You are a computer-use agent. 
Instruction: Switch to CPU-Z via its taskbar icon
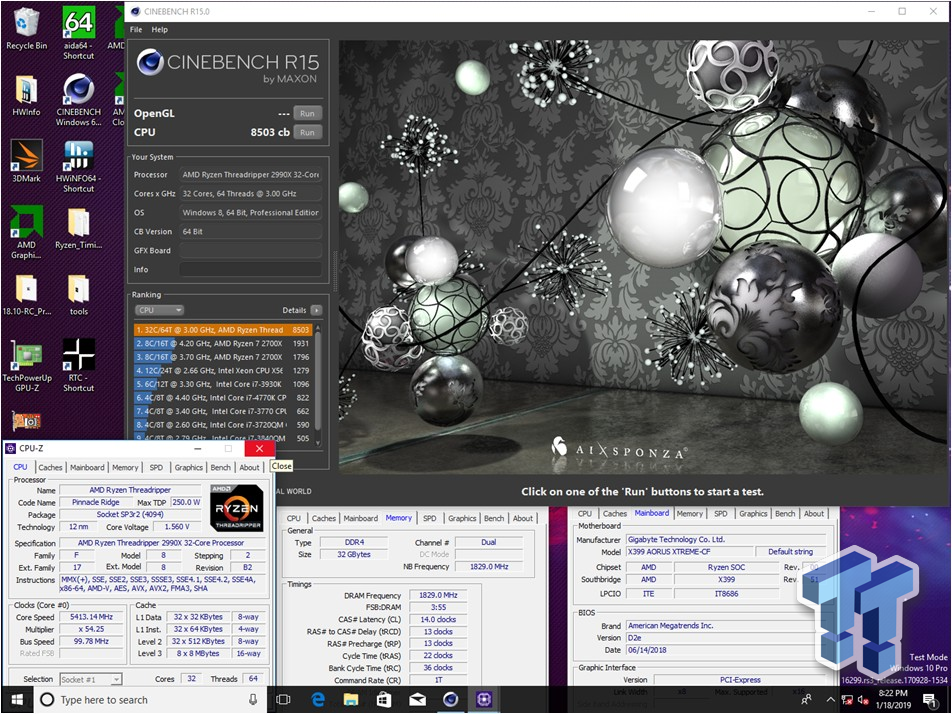(484, 699)
